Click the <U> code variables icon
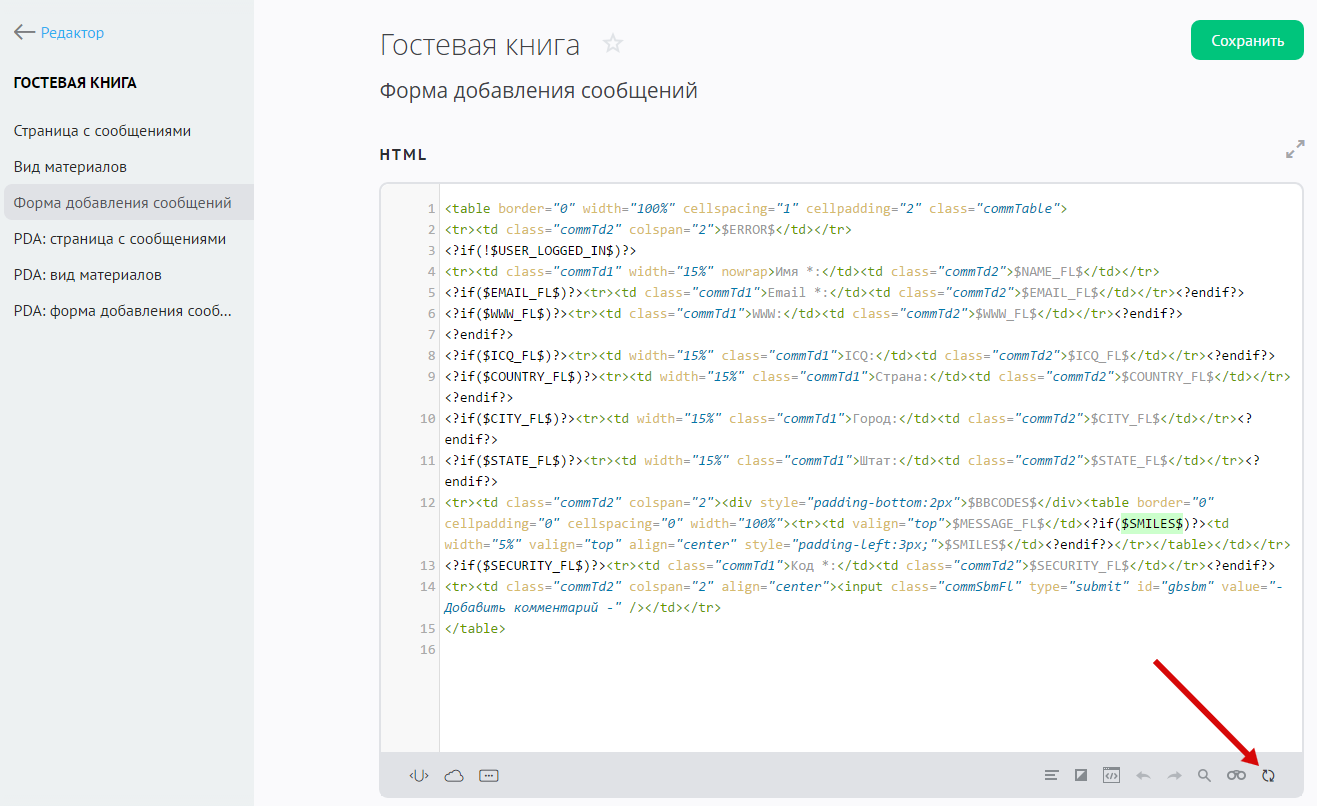This screenshot has width=1317, height=806. click(x=419, y=775)
